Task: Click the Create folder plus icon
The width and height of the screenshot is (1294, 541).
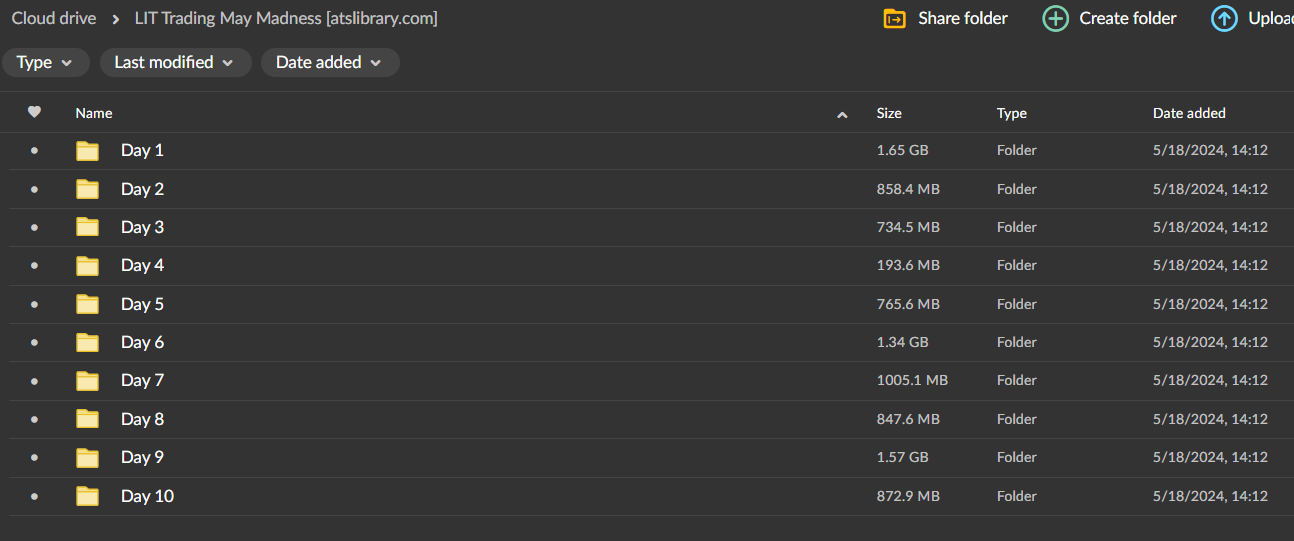Action: point(1055,18)
